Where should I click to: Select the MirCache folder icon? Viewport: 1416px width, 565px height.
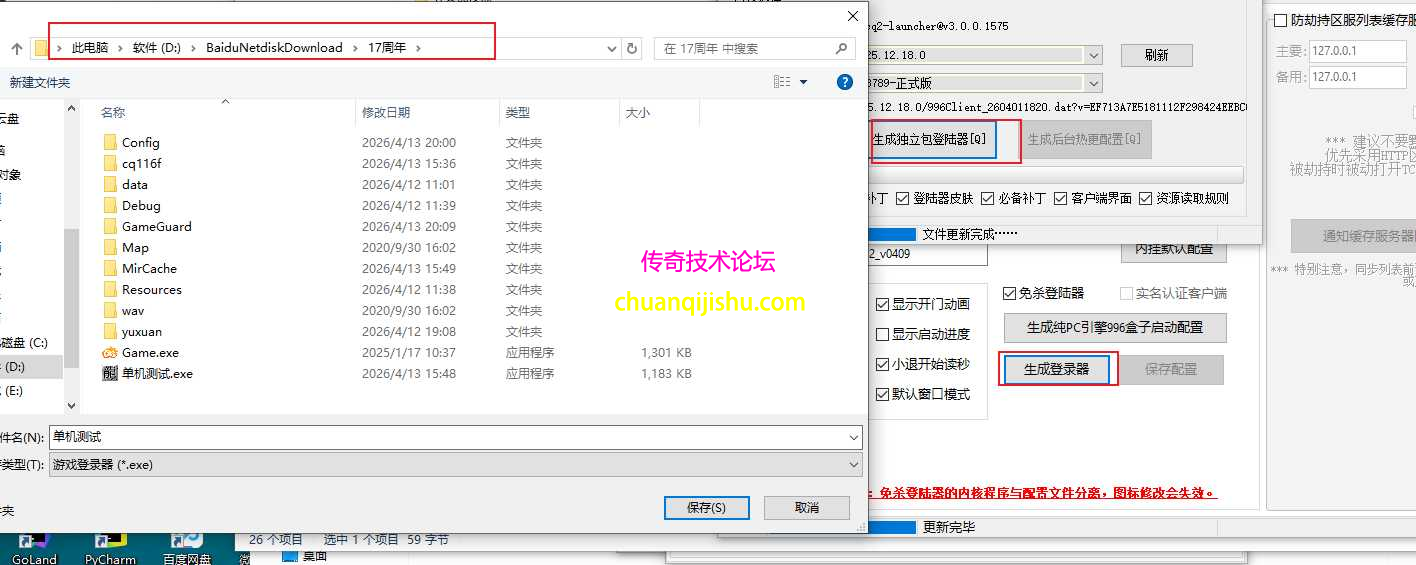coord(110,268)
